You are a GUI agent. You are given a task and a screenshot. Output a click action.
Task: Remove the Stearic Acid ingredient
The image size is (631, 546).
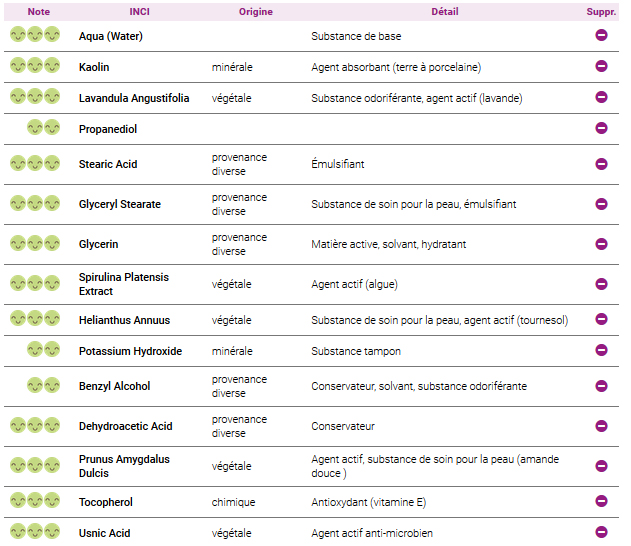[x=601, y=164]
